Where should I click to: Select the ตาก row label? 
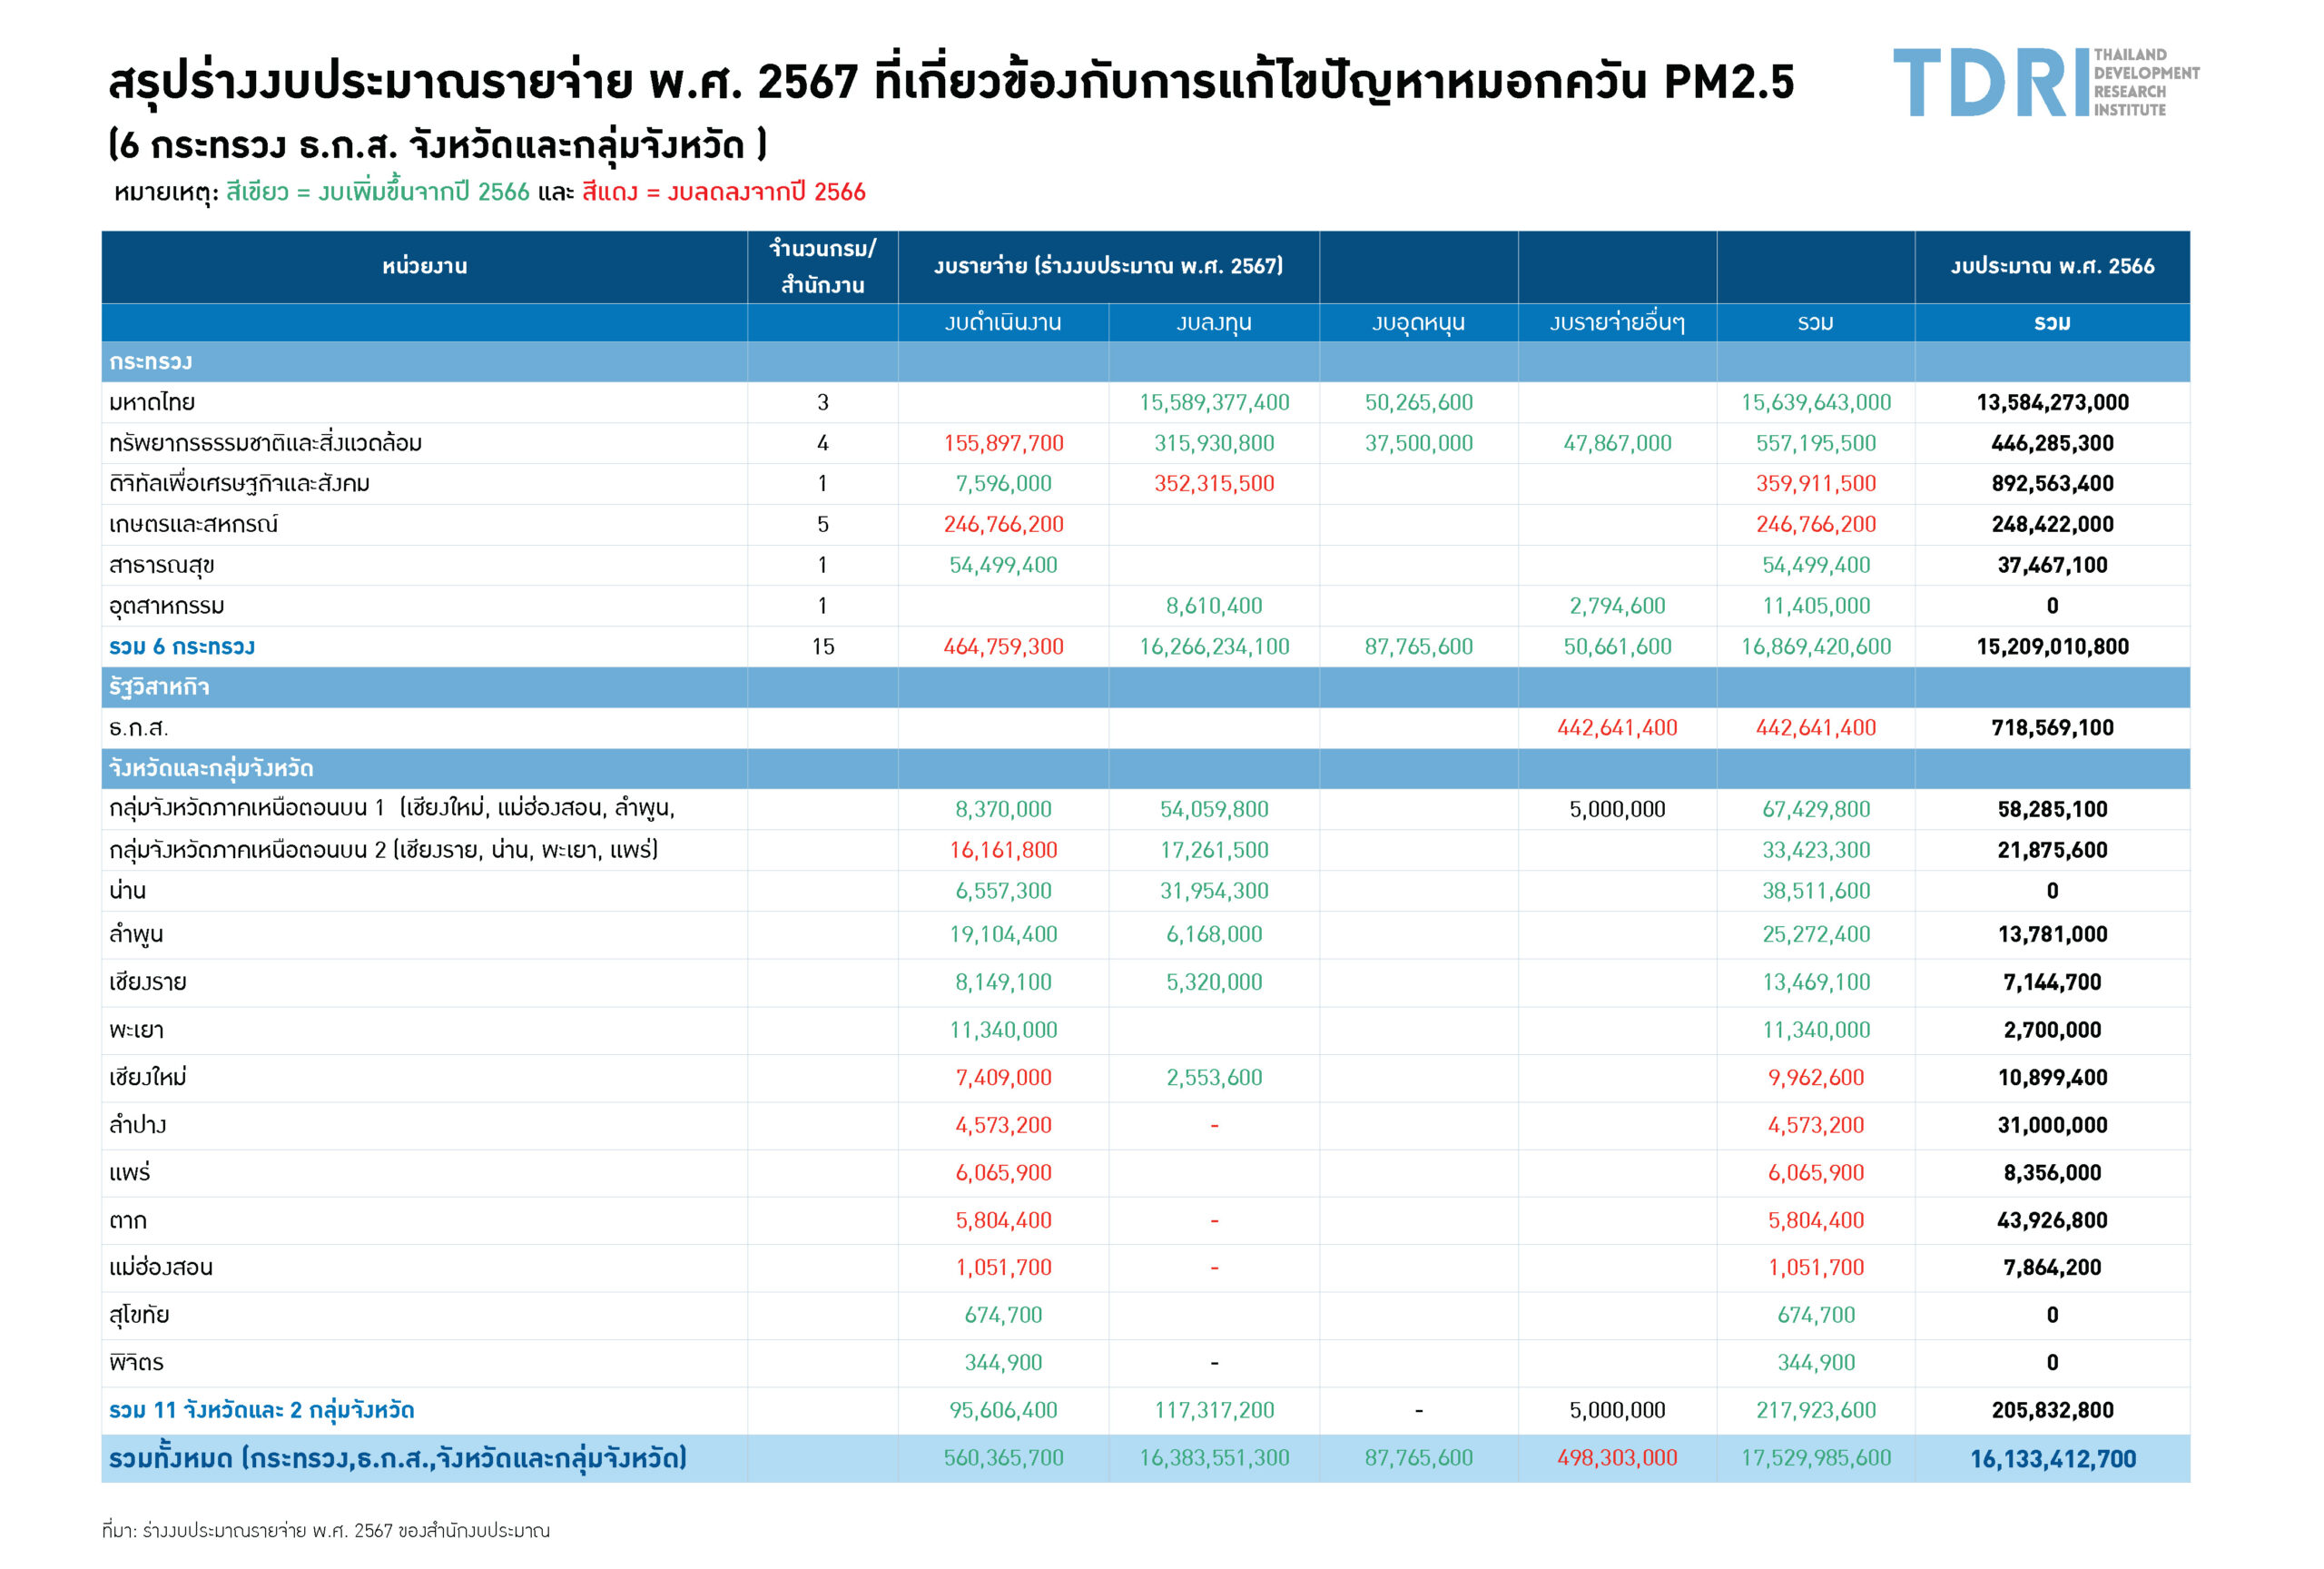(x=128, y=1221)
